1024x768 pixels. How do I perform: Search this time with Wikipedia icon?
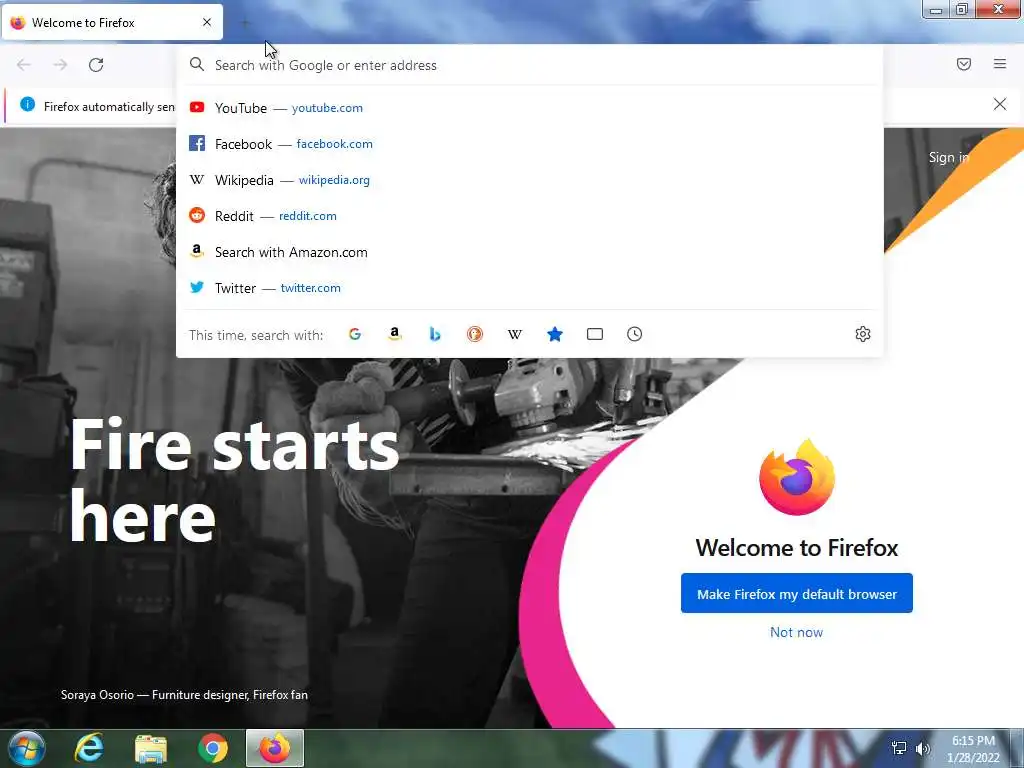click(x=515, y=334)
